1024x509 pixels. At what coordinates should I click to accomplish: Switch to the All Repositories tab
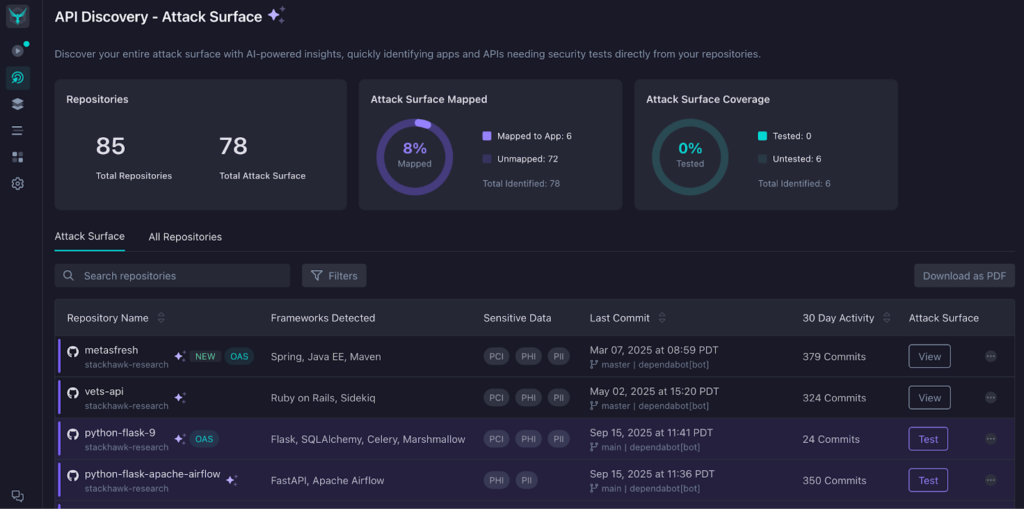[185, 237]
